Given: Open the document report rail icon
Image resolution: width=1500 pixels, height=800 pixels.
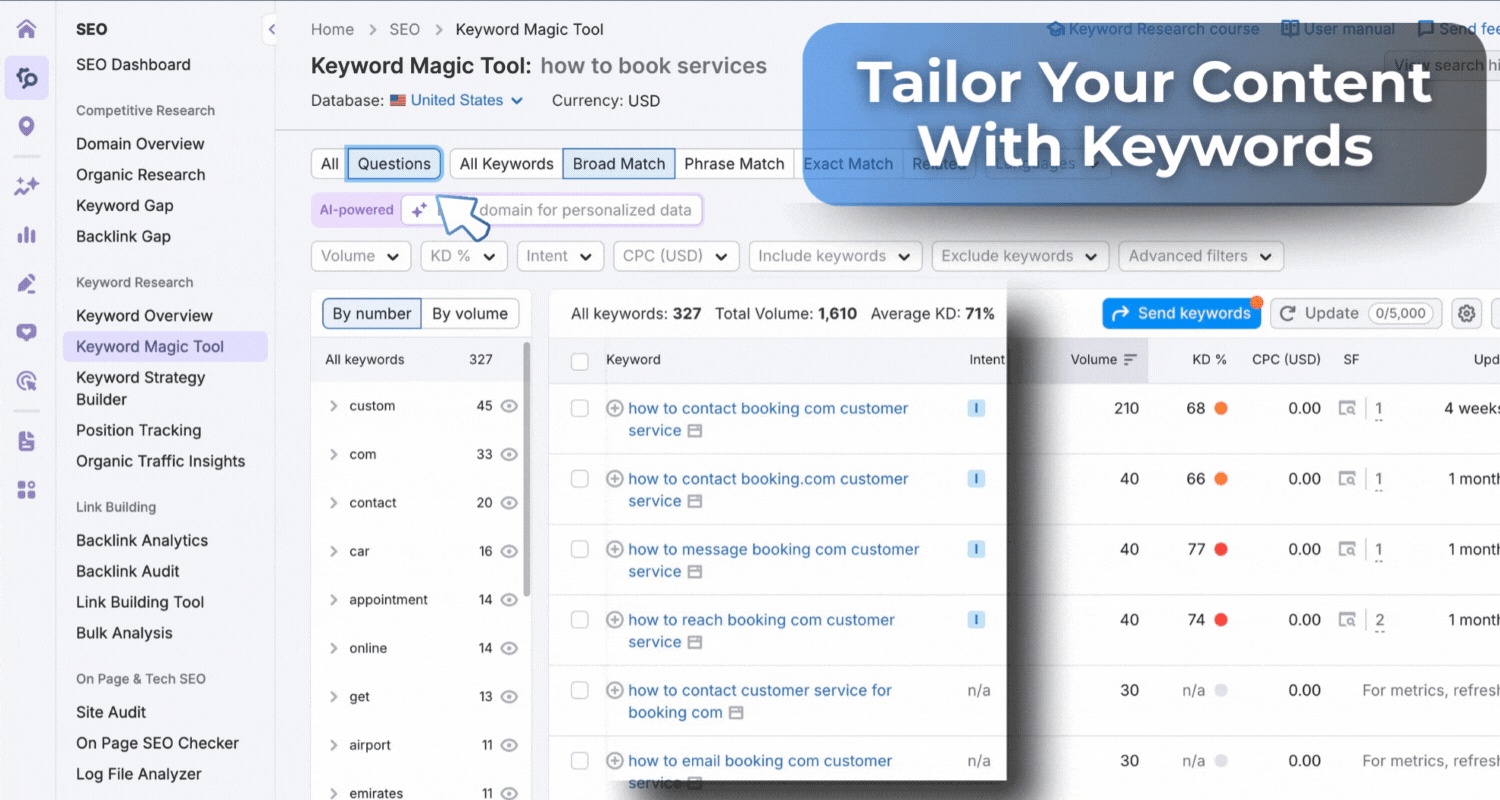Looking at the screenshot, I should coord(26,441).
